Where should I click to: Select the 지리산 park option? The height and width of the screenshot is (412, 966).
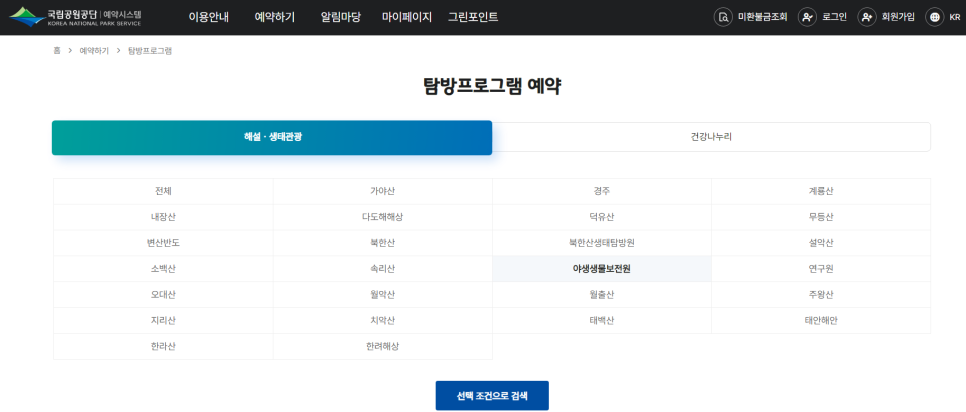[x=163, y=321]
